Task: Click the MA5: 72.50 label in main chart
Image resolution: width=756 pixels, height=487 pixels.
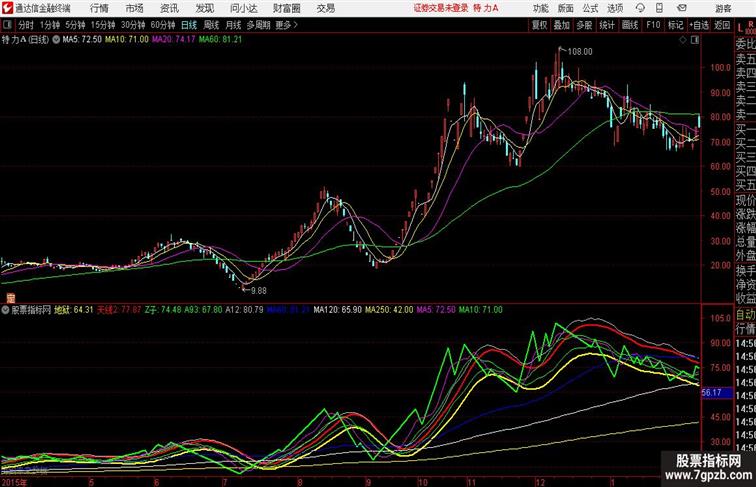Action: pos(82,40)
